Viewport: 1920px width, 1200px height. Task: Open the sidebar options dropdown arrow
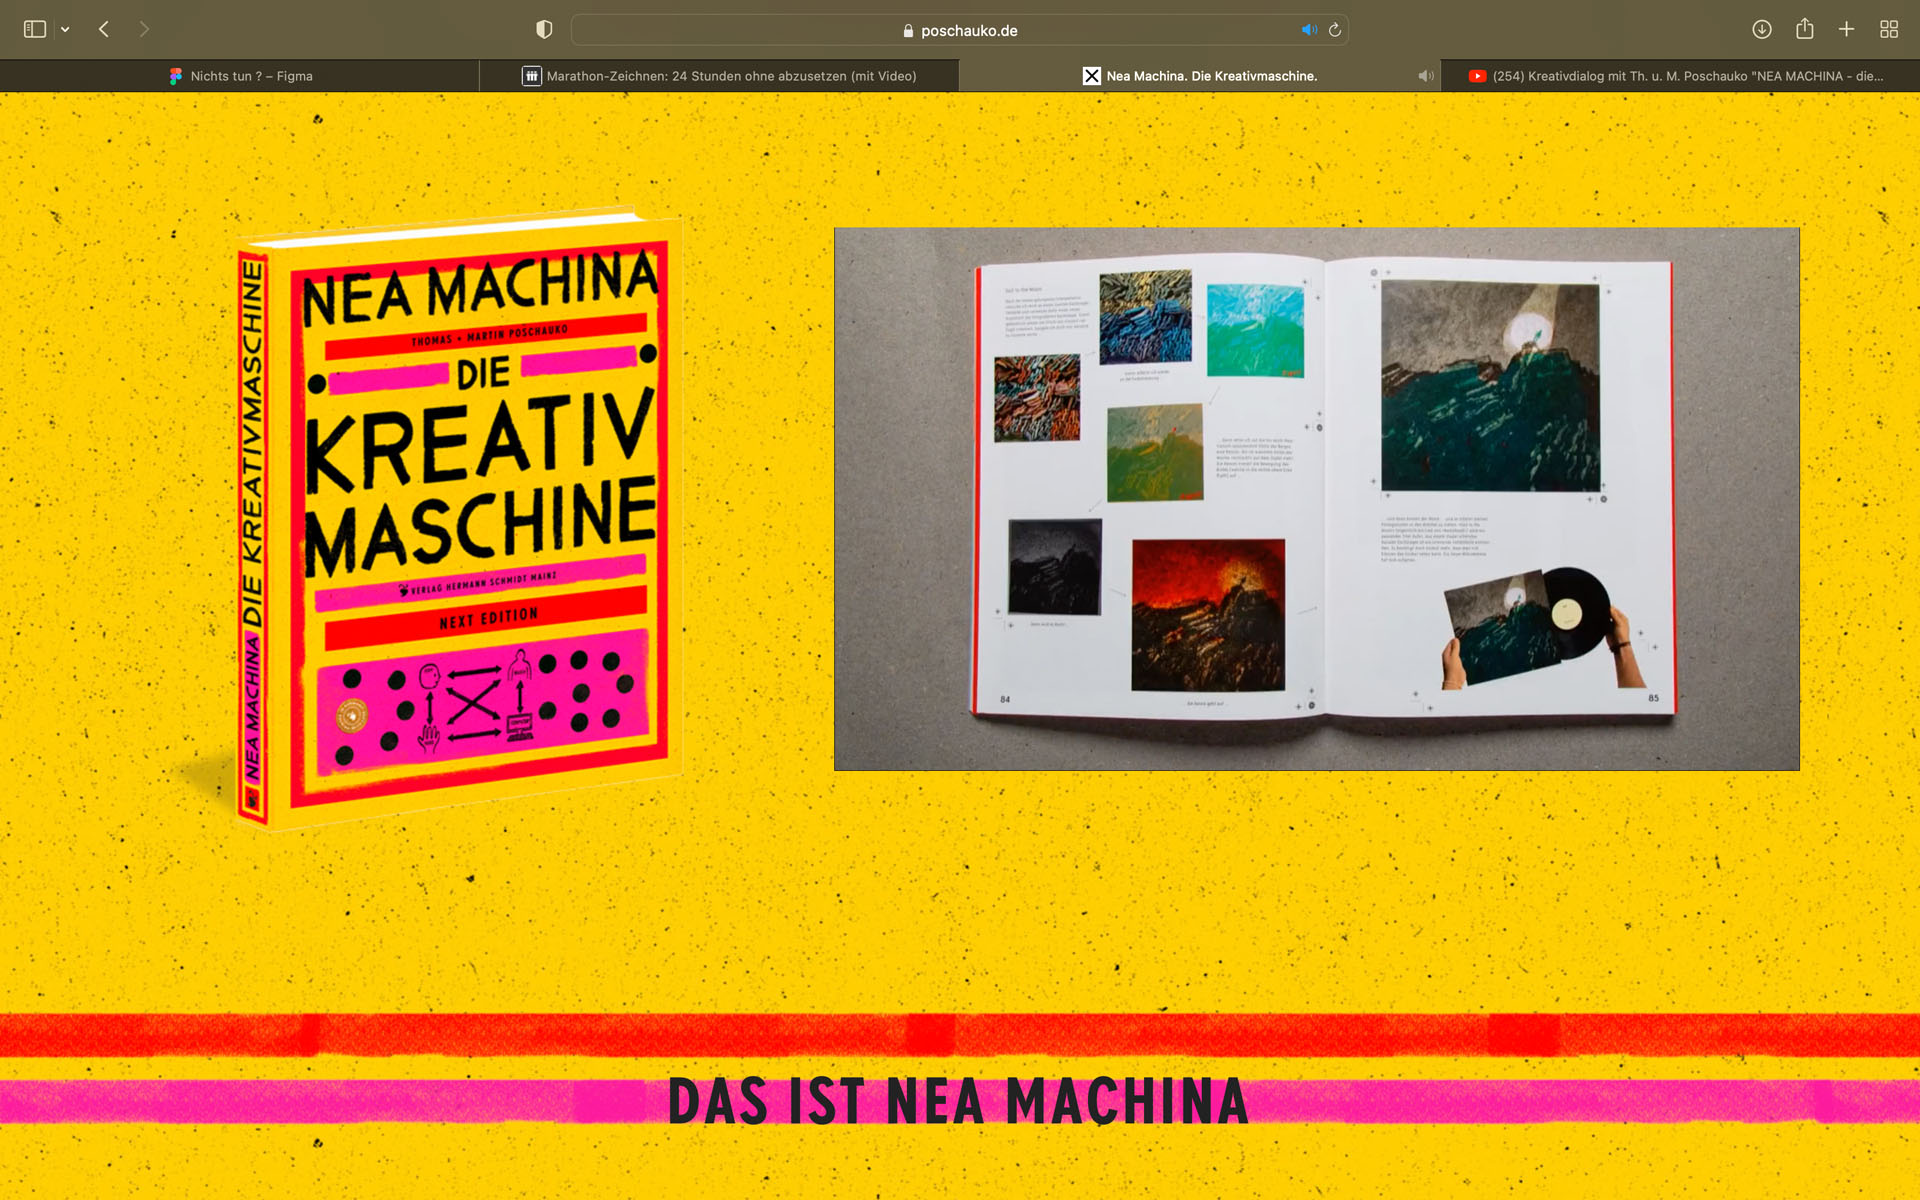tap(65, 30)
